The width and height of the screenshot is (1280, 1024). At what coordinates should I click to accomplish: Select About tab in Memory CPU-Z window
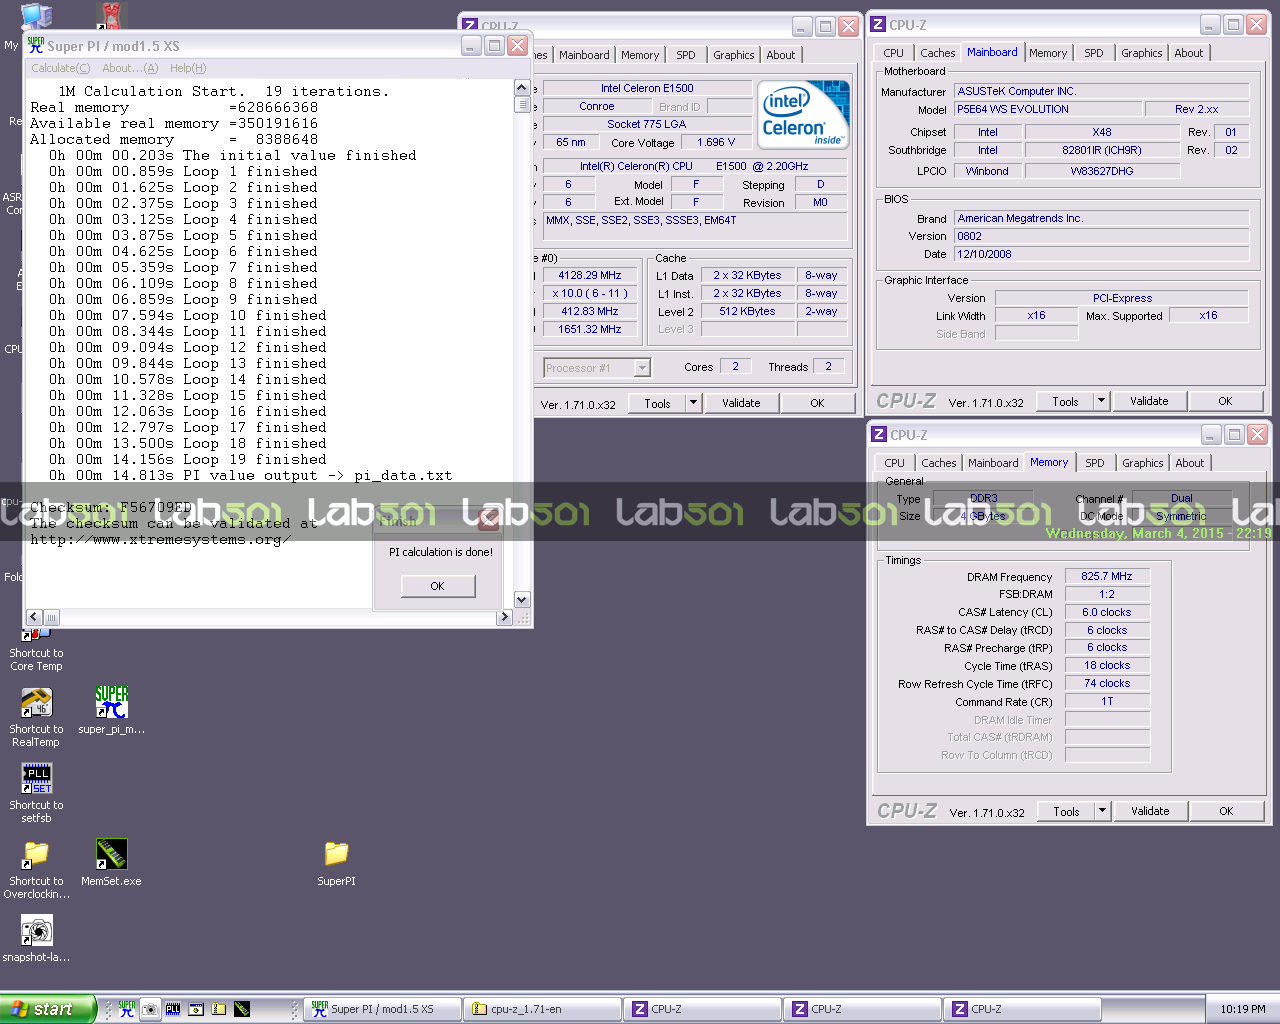pyautogui.click(x=1190, y=463)
